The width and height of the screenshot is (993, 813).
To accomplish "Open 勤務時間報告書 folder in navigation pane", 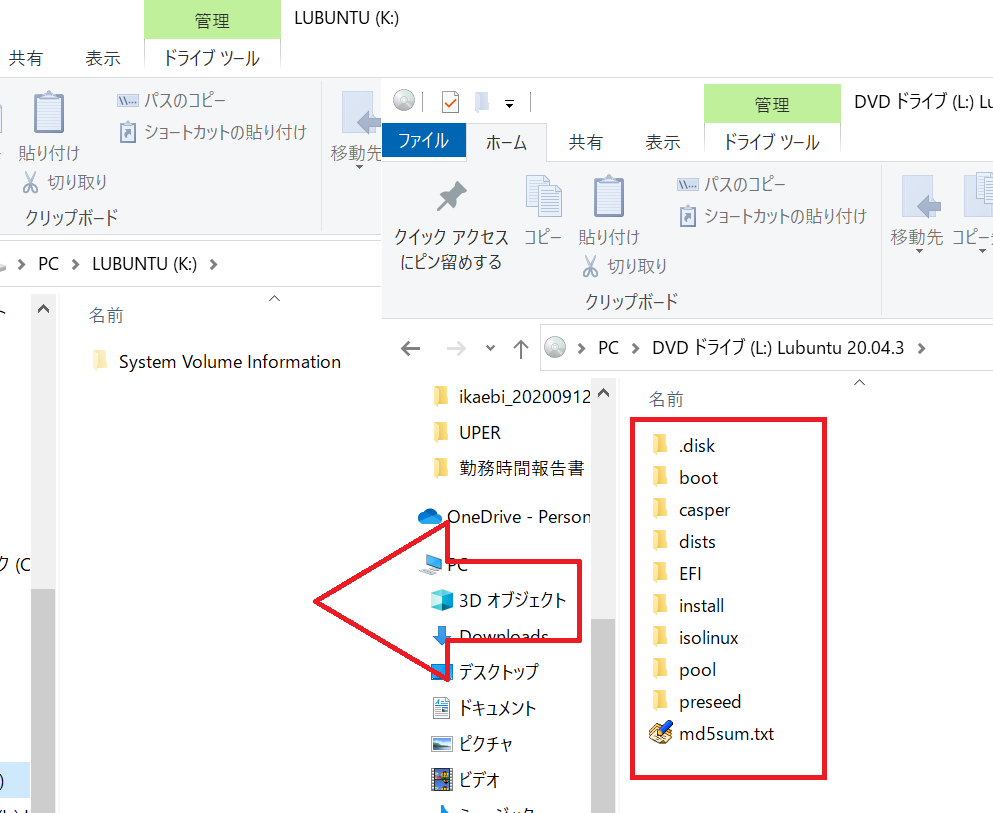I will click(509, 468).
